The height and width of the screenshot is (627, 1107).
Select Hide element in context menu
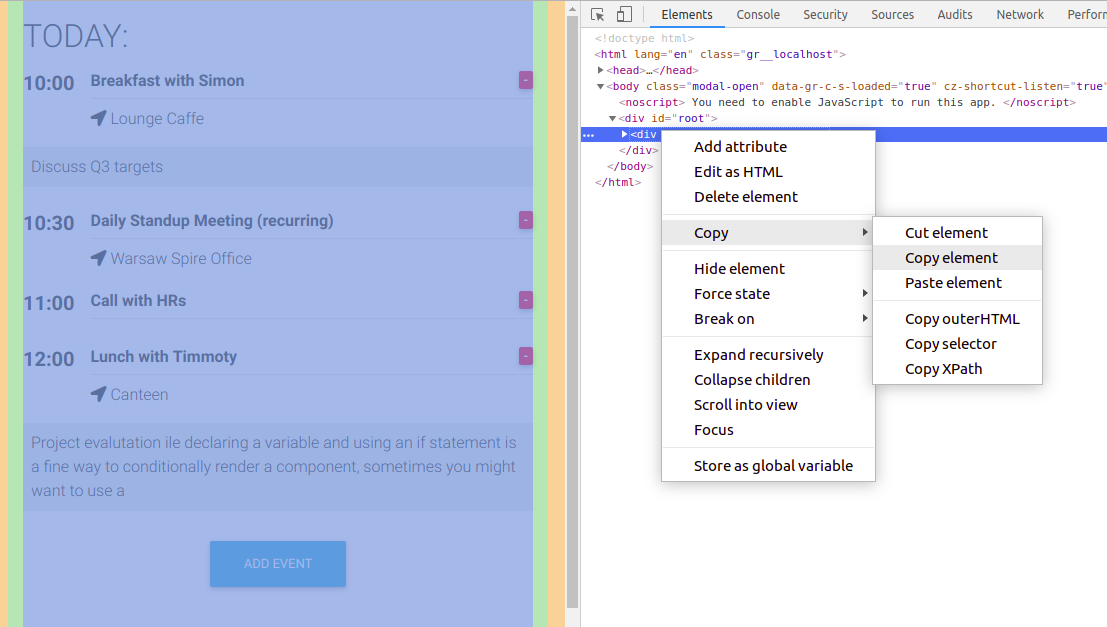pyautogui.click(x=768, y=268)
